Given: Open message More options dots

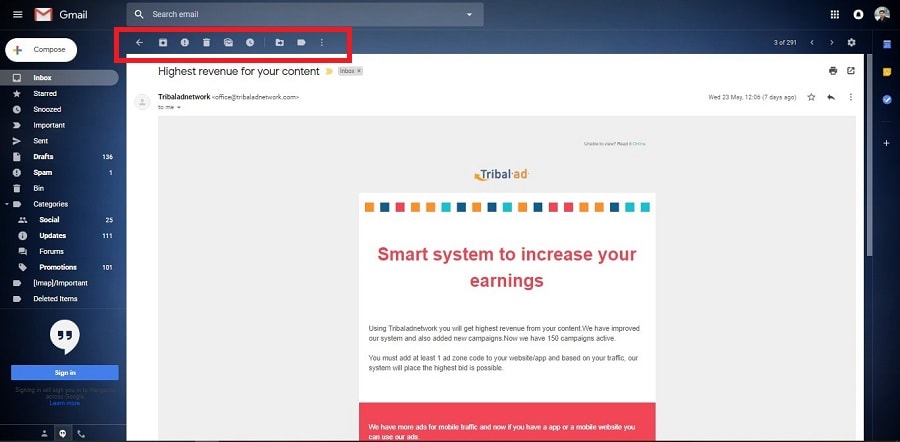Looking at the screenshot, I should point(851,97).
